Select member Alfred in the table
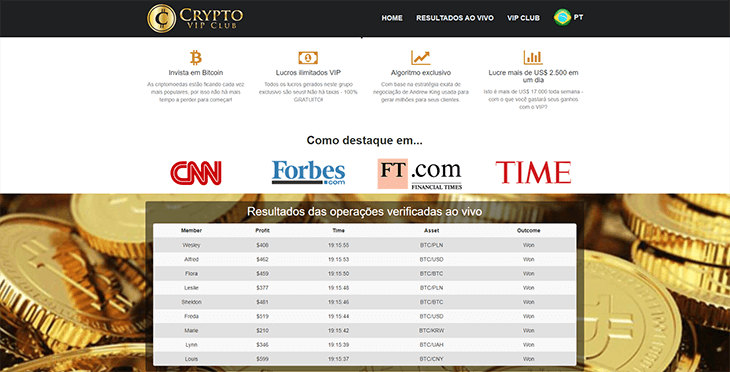This screenshot has height=372, width=730. [x=191, y=259]
